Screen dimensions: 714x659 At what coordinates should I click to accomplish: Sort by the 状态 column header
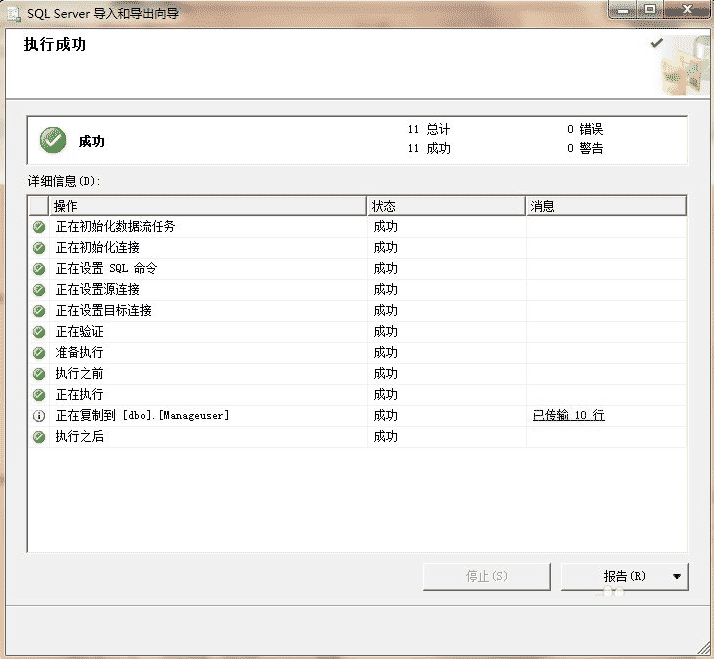point(446,206)
